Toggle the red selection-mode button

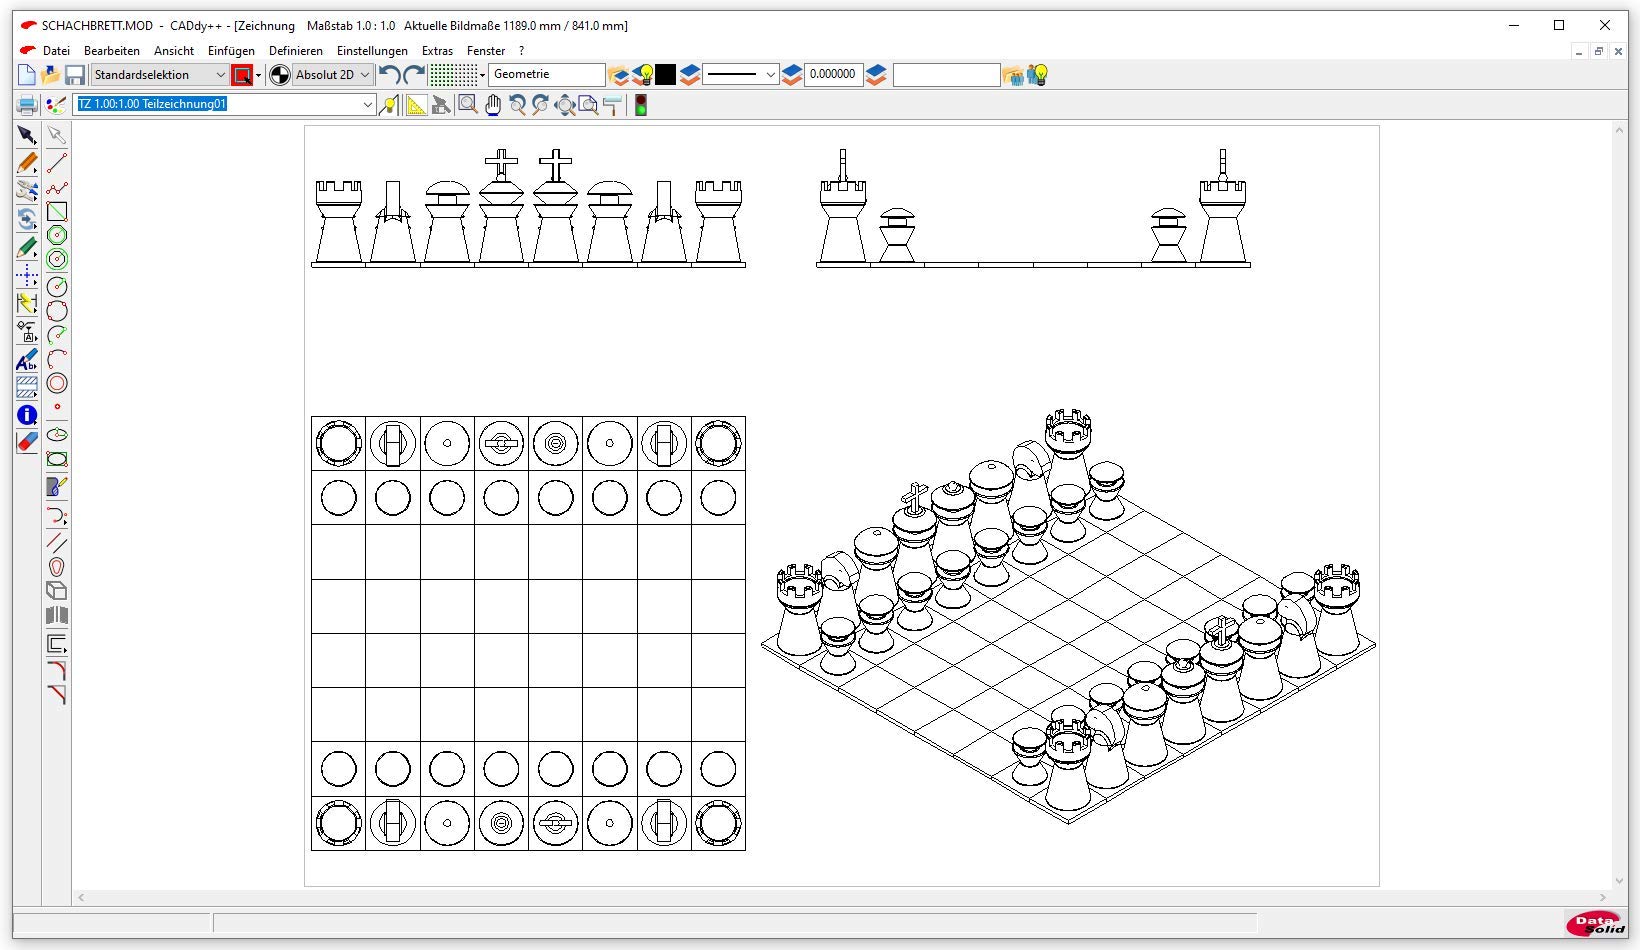click(242, 75)
